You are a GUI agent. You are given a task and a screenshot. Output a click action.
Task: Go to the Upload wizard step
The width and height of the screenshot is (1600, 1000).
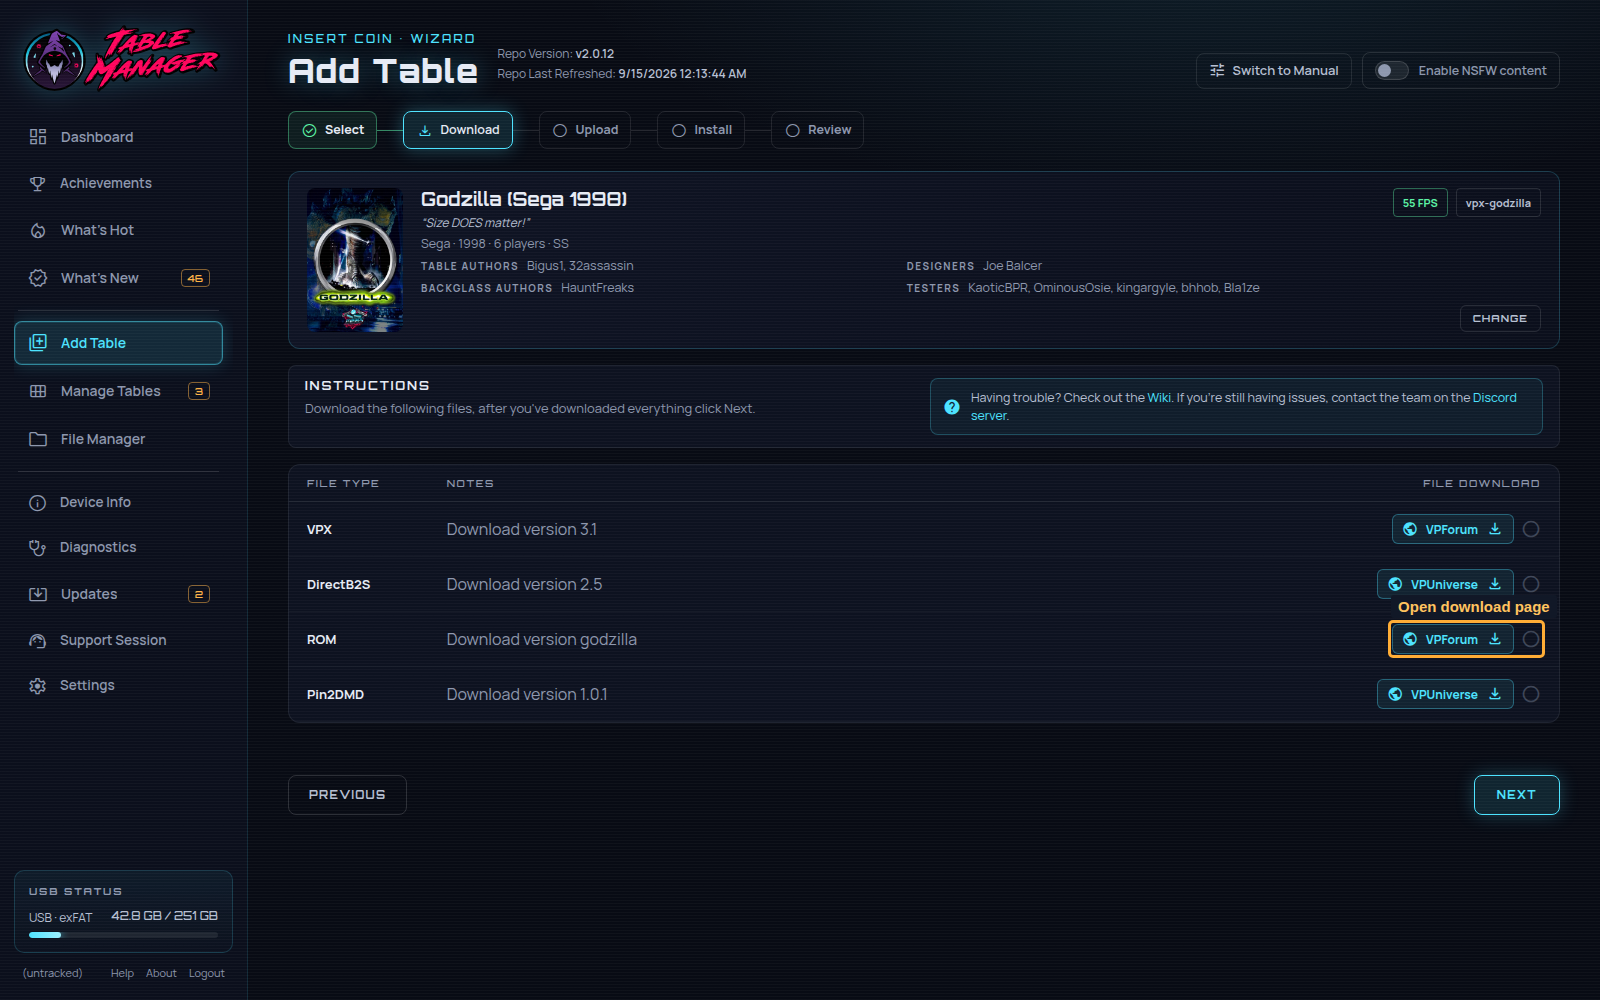585,130
